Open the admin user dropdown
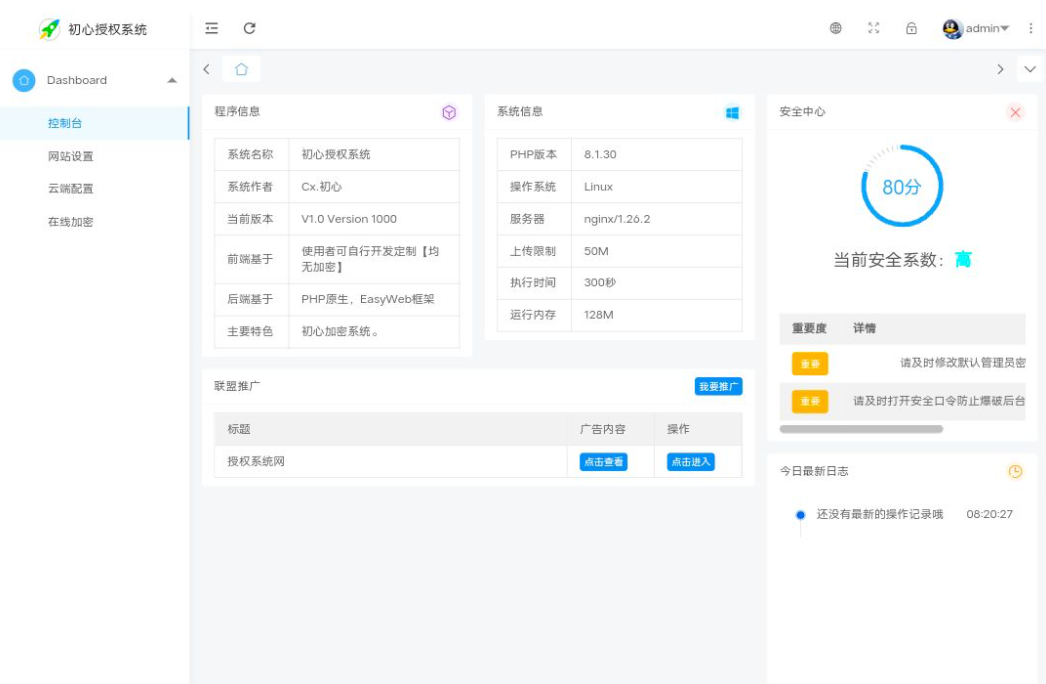The width and height of the screenshot is (1046, 684). (x=976, y=28)
